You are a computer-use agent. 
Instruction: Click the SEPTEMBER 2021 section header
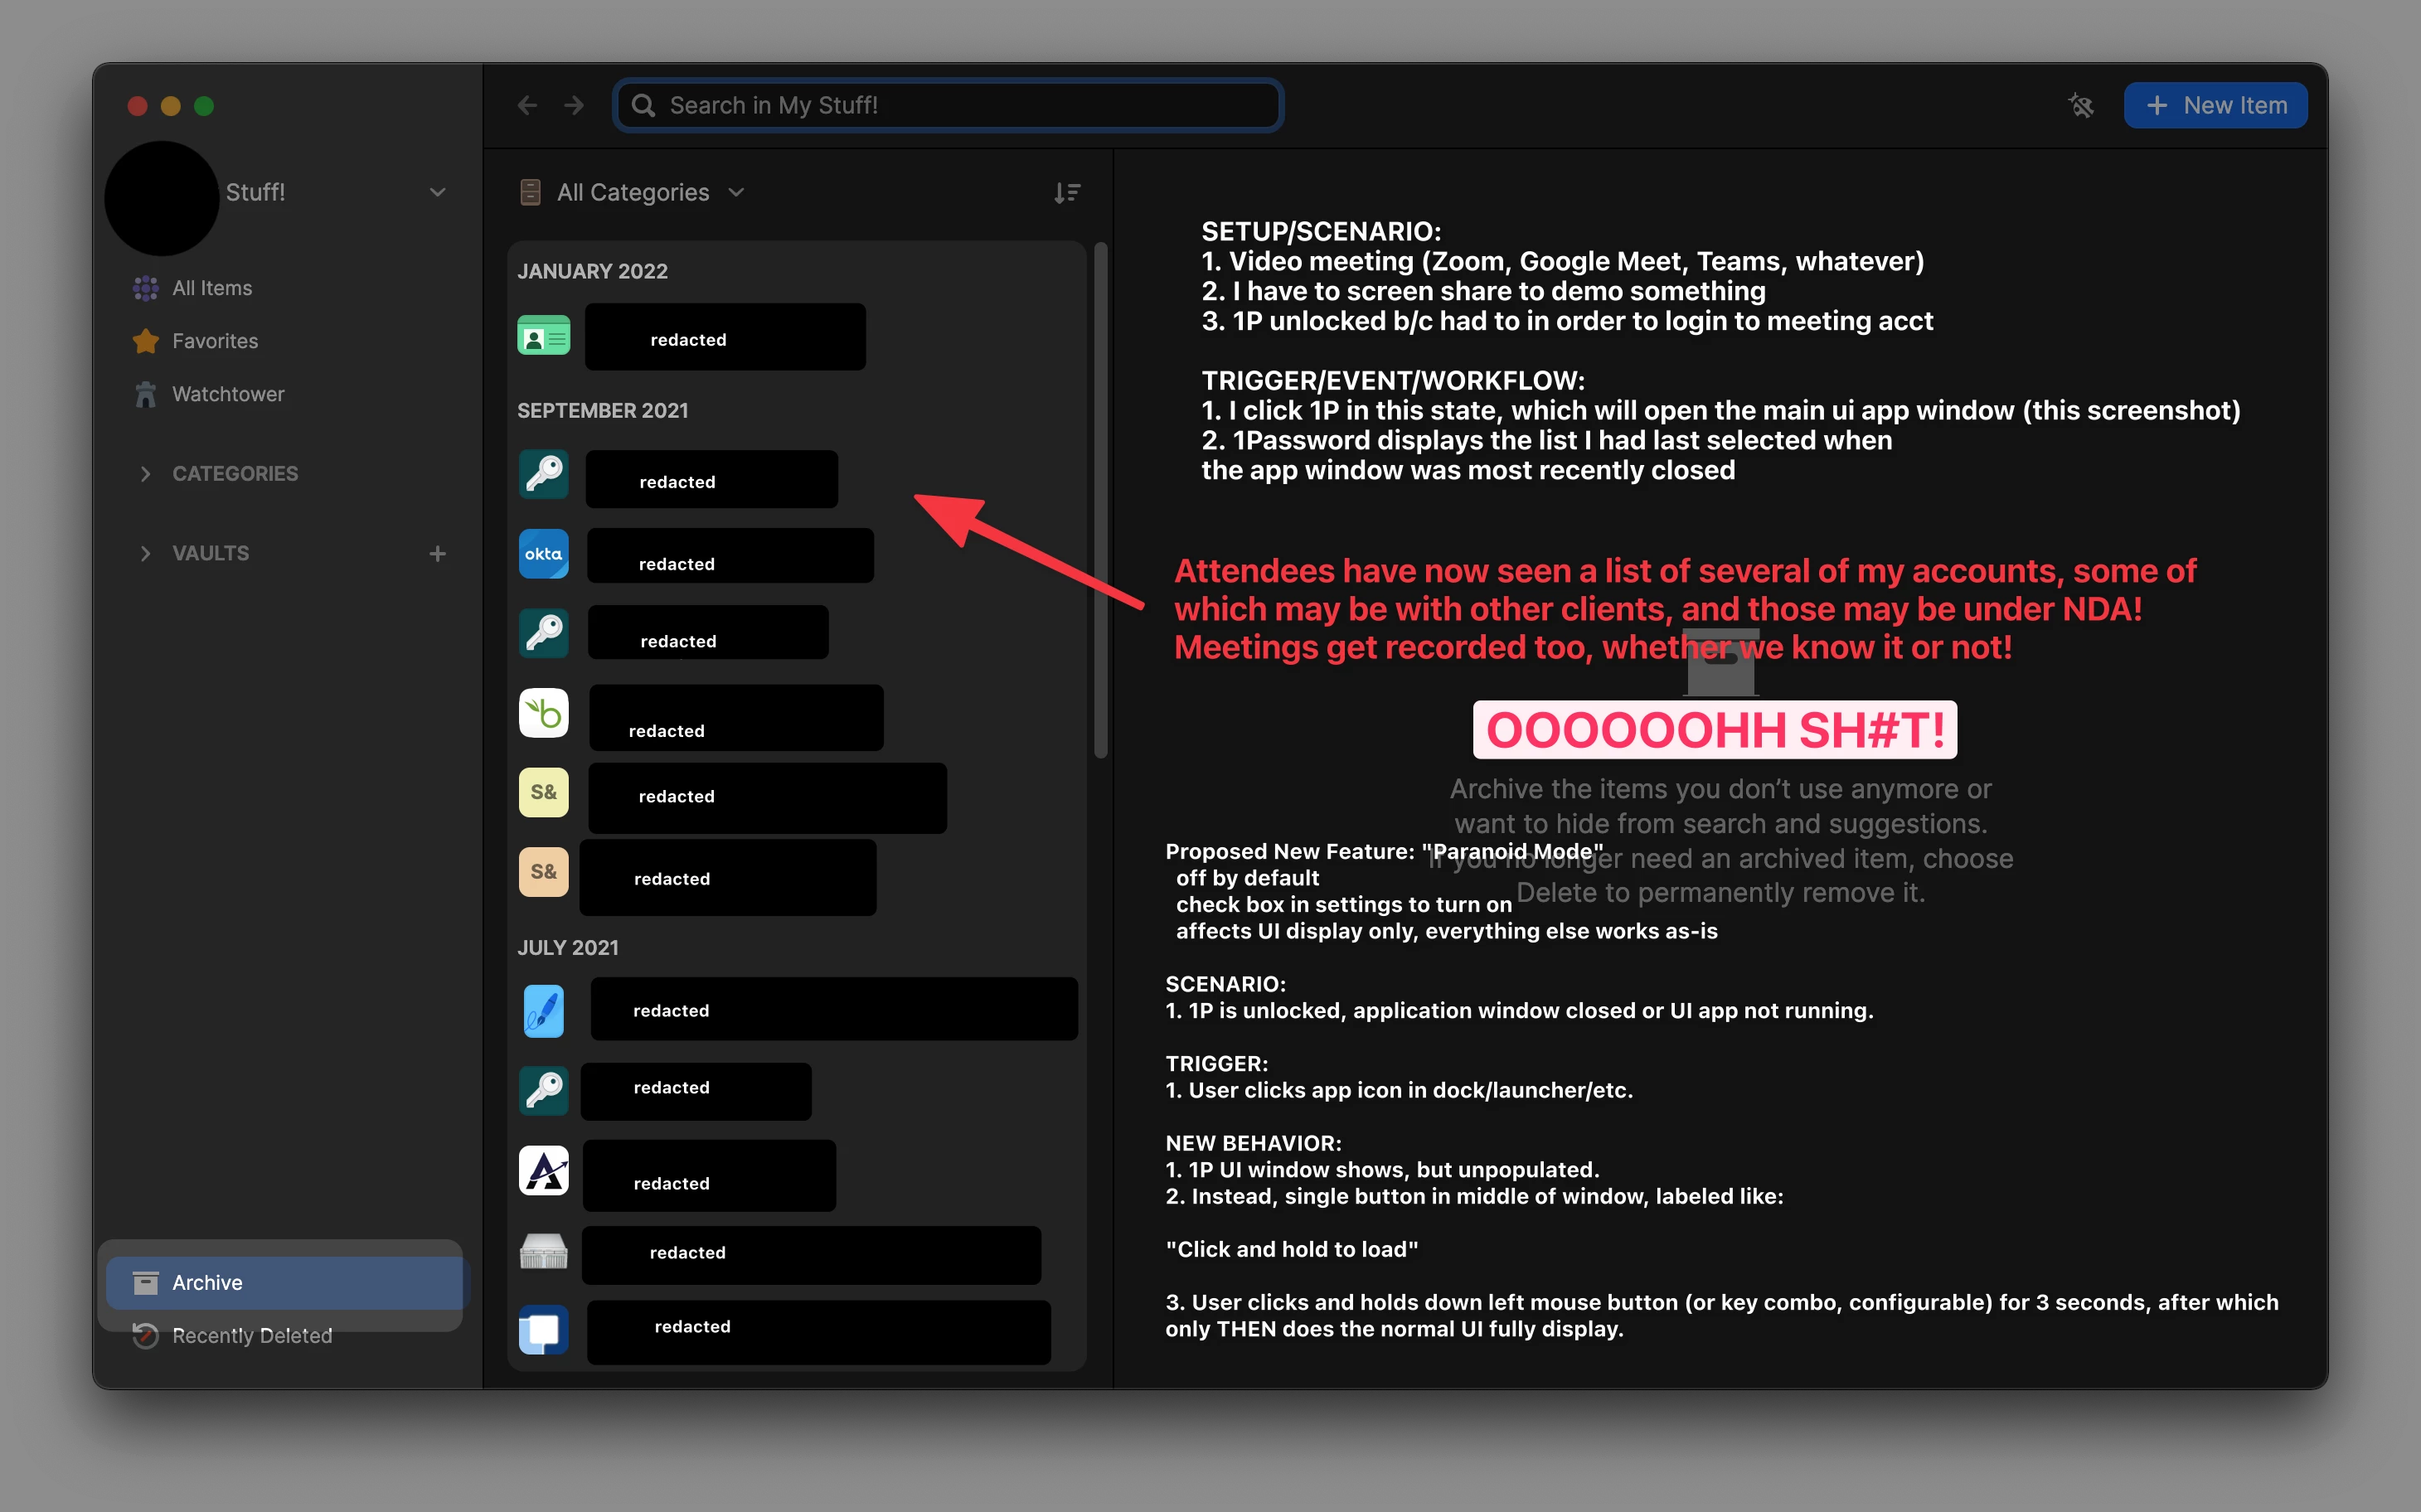coord(603,411)
